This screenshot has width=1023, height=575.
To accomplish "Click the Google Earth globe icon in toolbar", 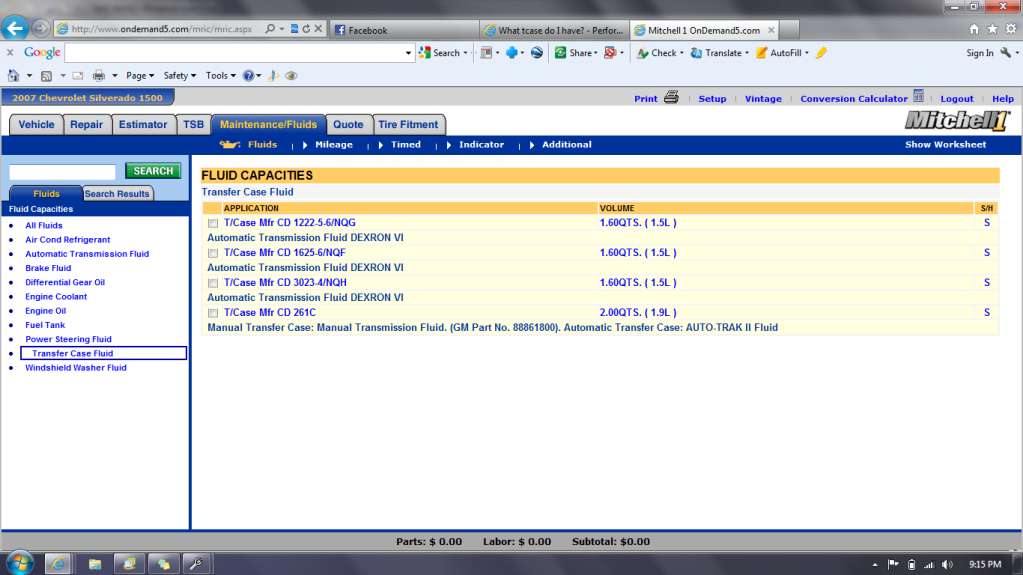I will click(x=537, y=53).
